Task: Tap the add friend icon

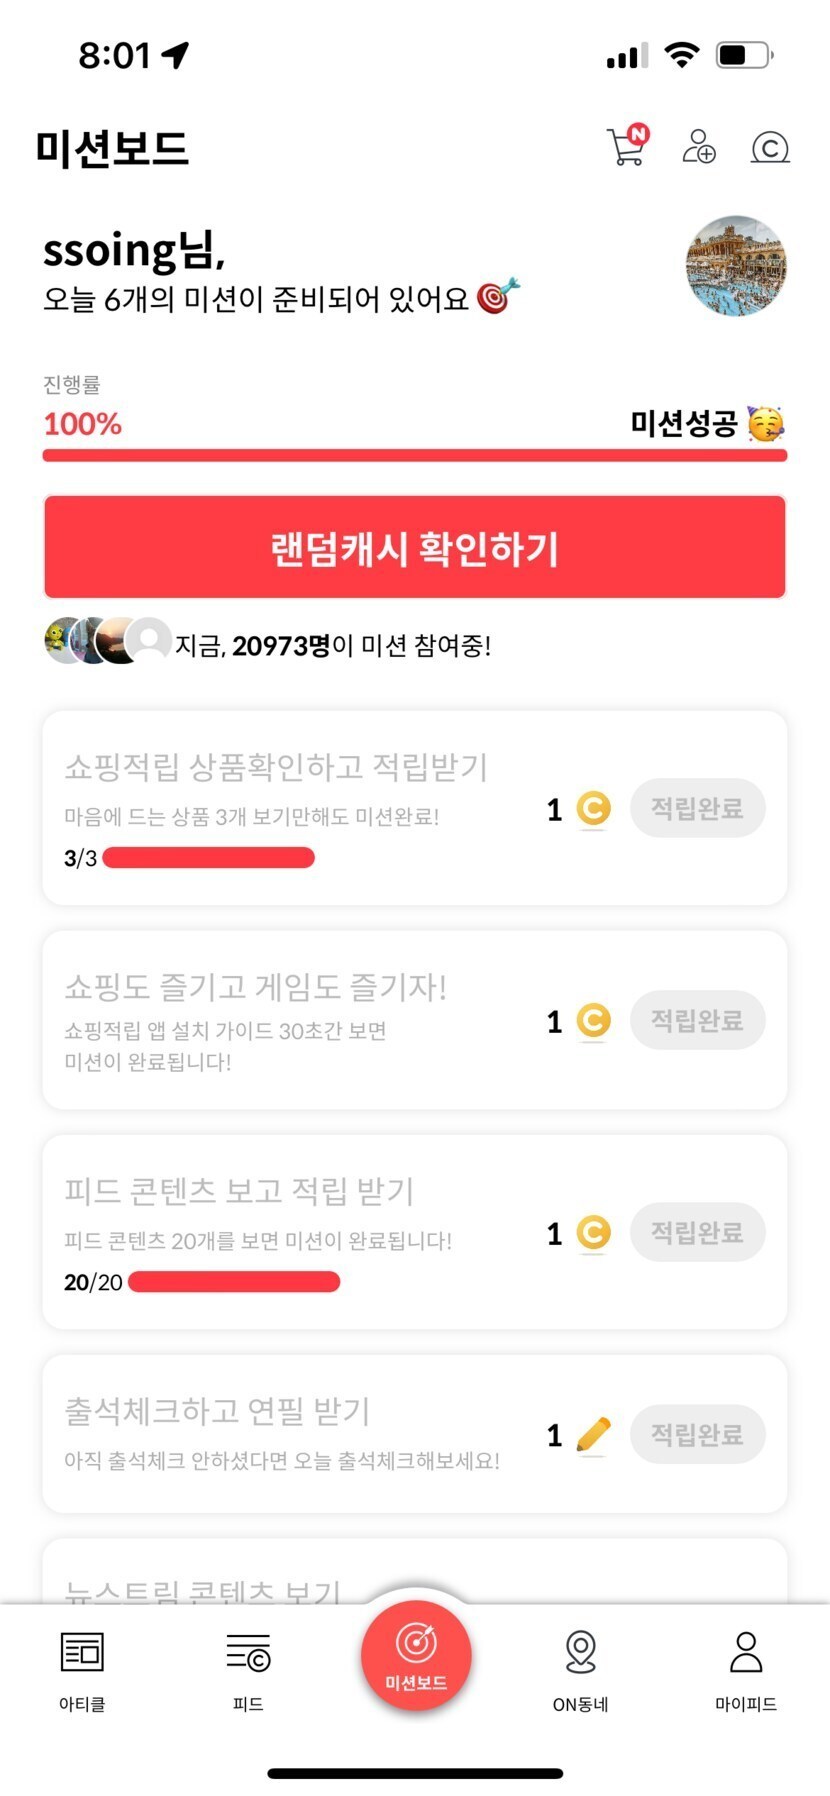Action: pos(698,146)
